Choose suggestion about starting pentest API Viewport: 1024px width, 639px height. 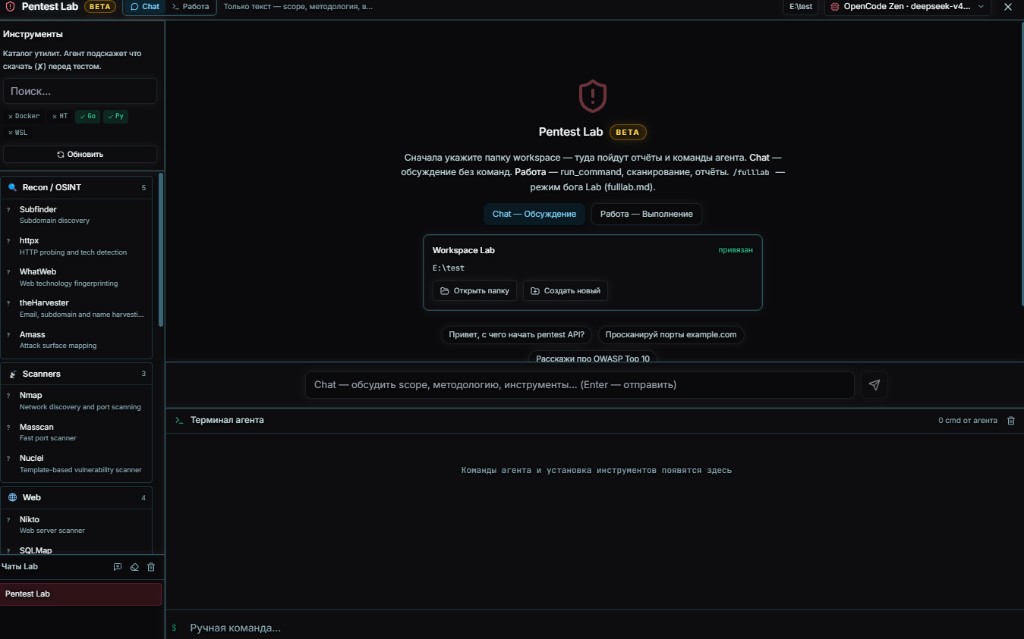coord(517,335)
